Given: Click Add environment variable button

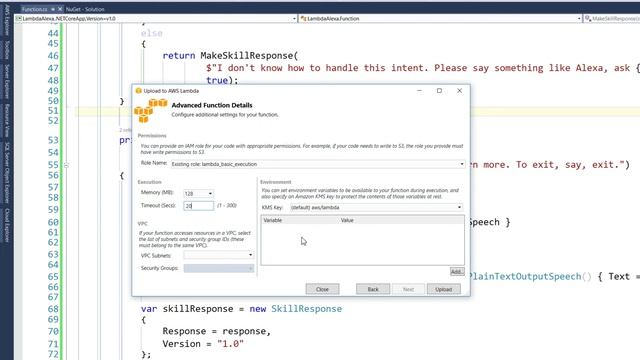Looking at the screenshot, I should click(x=457, y=271).
